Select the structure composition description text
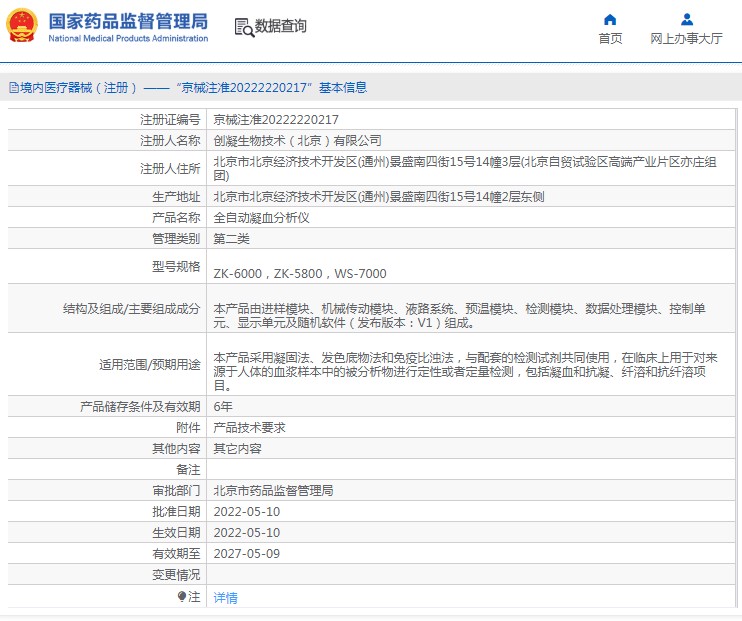The height and width of the screenshot is (621, 742). pos(459,316)
